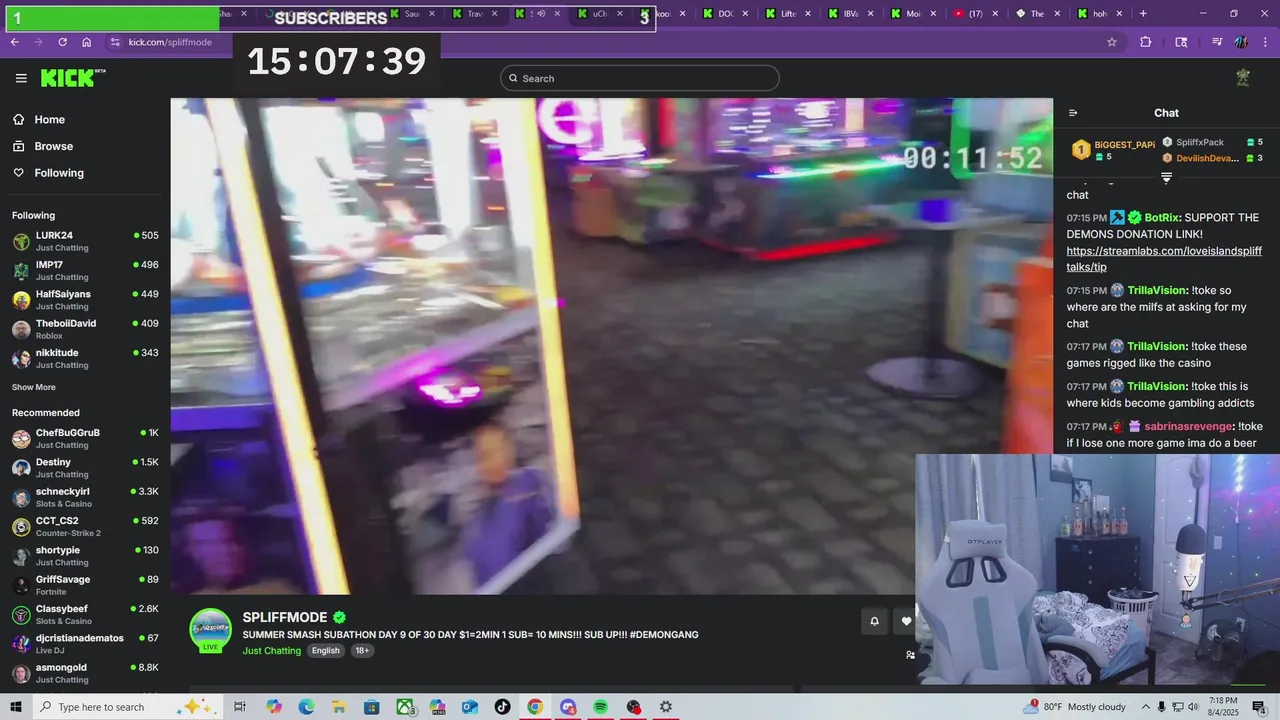Viewport: 1280px width, 720px height.
Task: Open browser extensions menu
Action: coord(1146,42)
